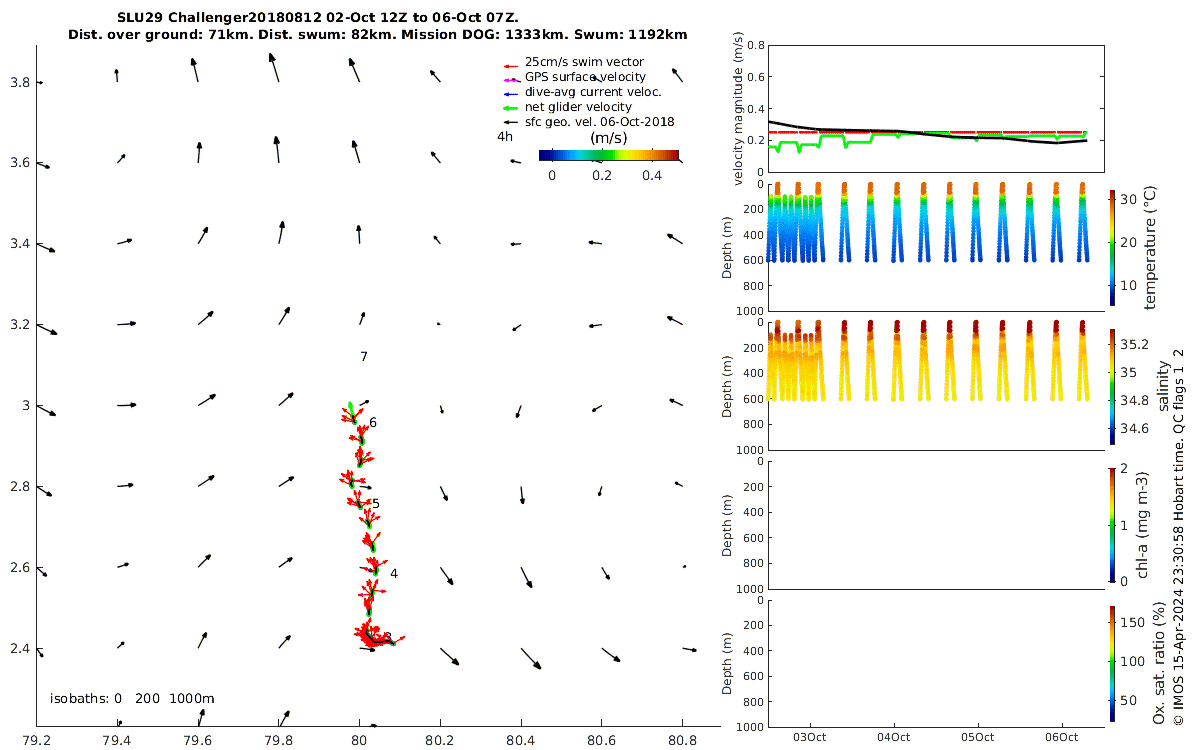
Task: Click the 79.6 longitude tick label
Action: point(198,741)
